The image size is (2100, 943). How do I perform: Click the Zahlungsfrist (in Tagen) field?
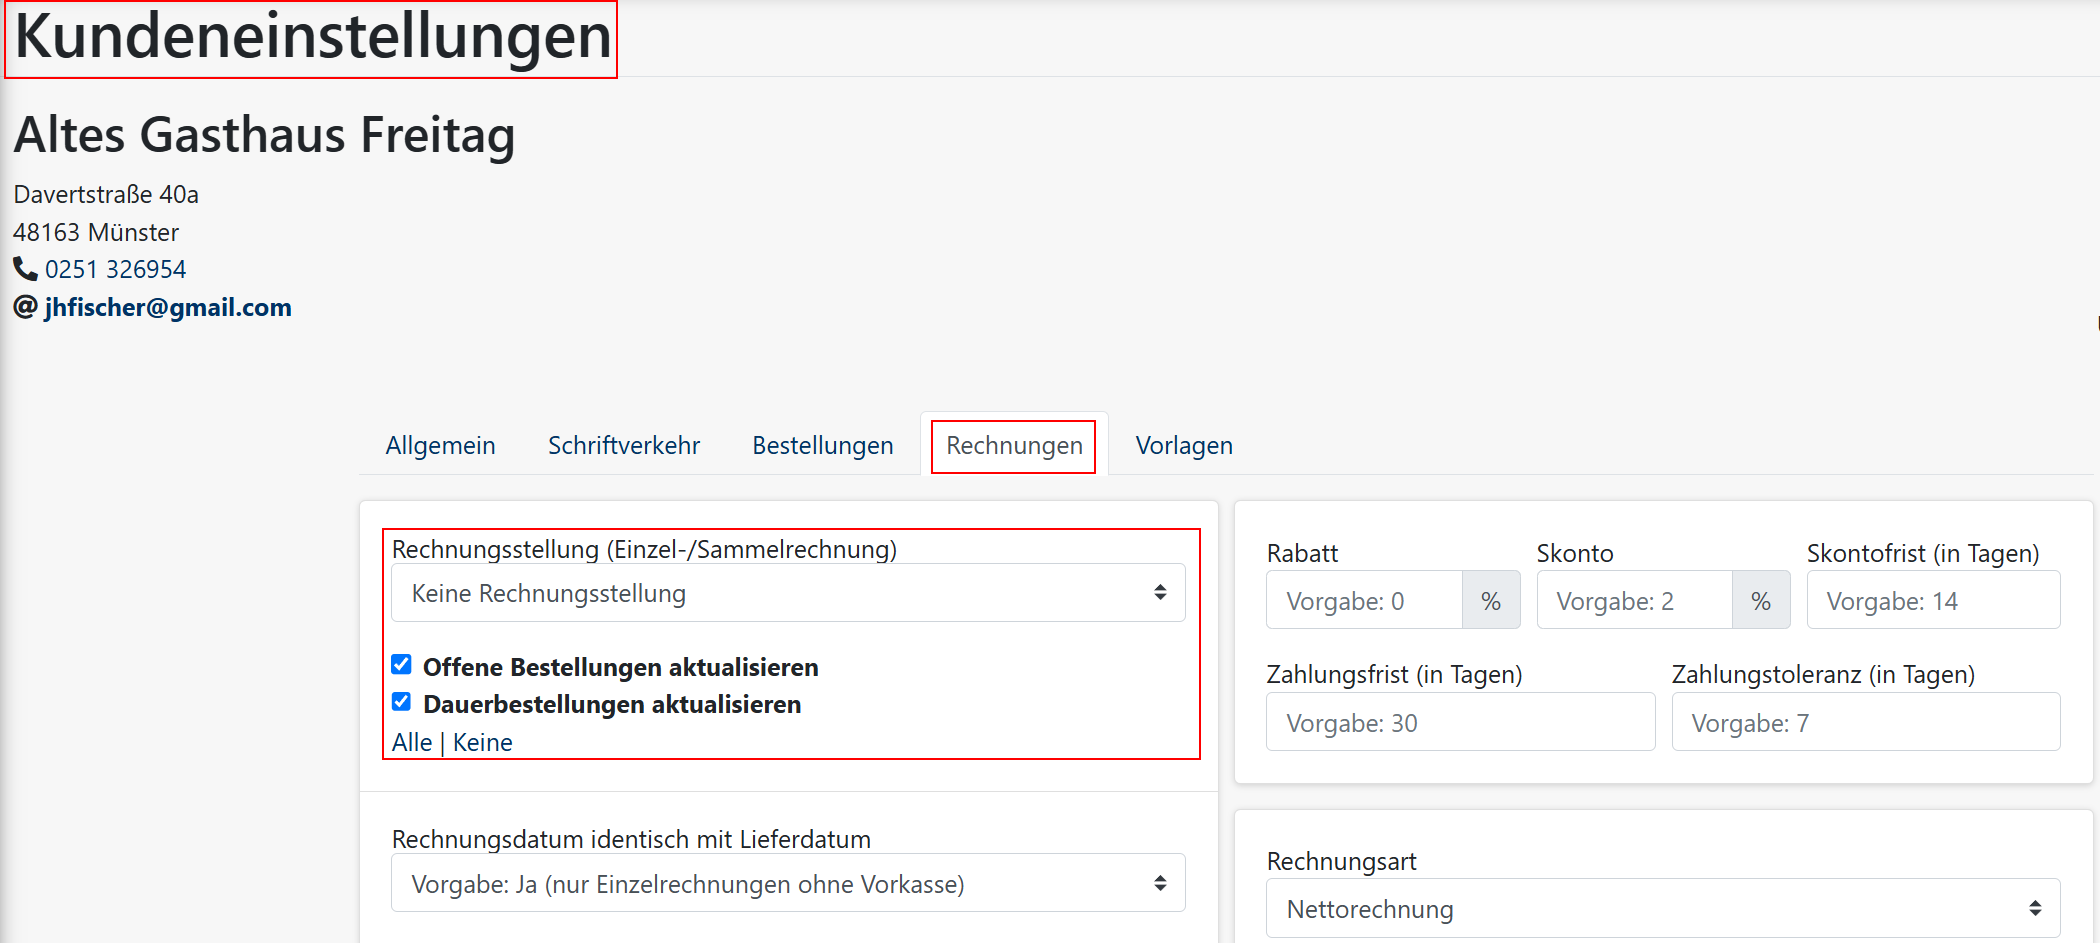[1460, 722]
